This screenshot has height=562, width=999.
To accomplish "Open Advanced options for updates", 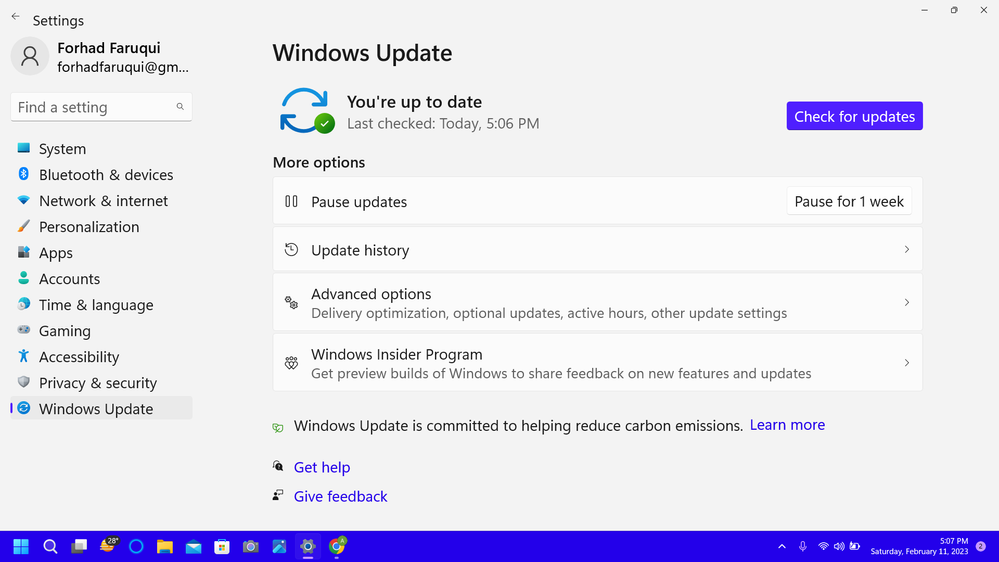I will coord(598,303).
